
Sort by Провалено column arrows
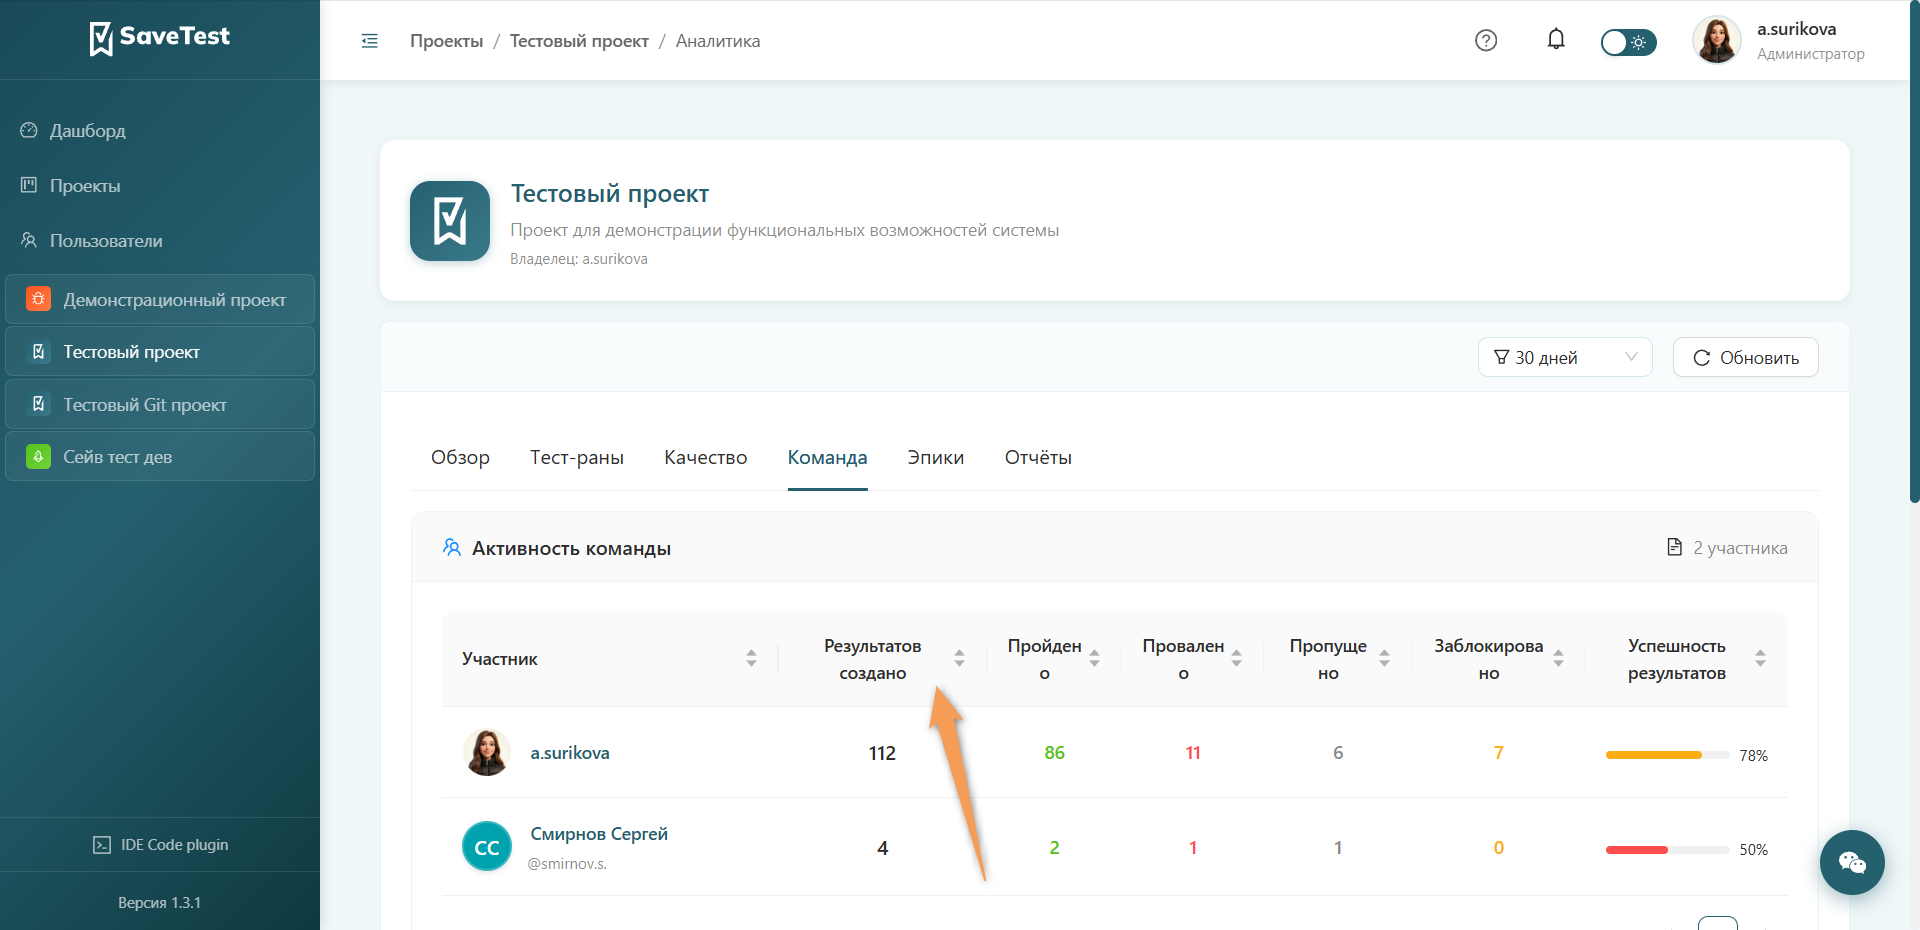pos(1236,658)
